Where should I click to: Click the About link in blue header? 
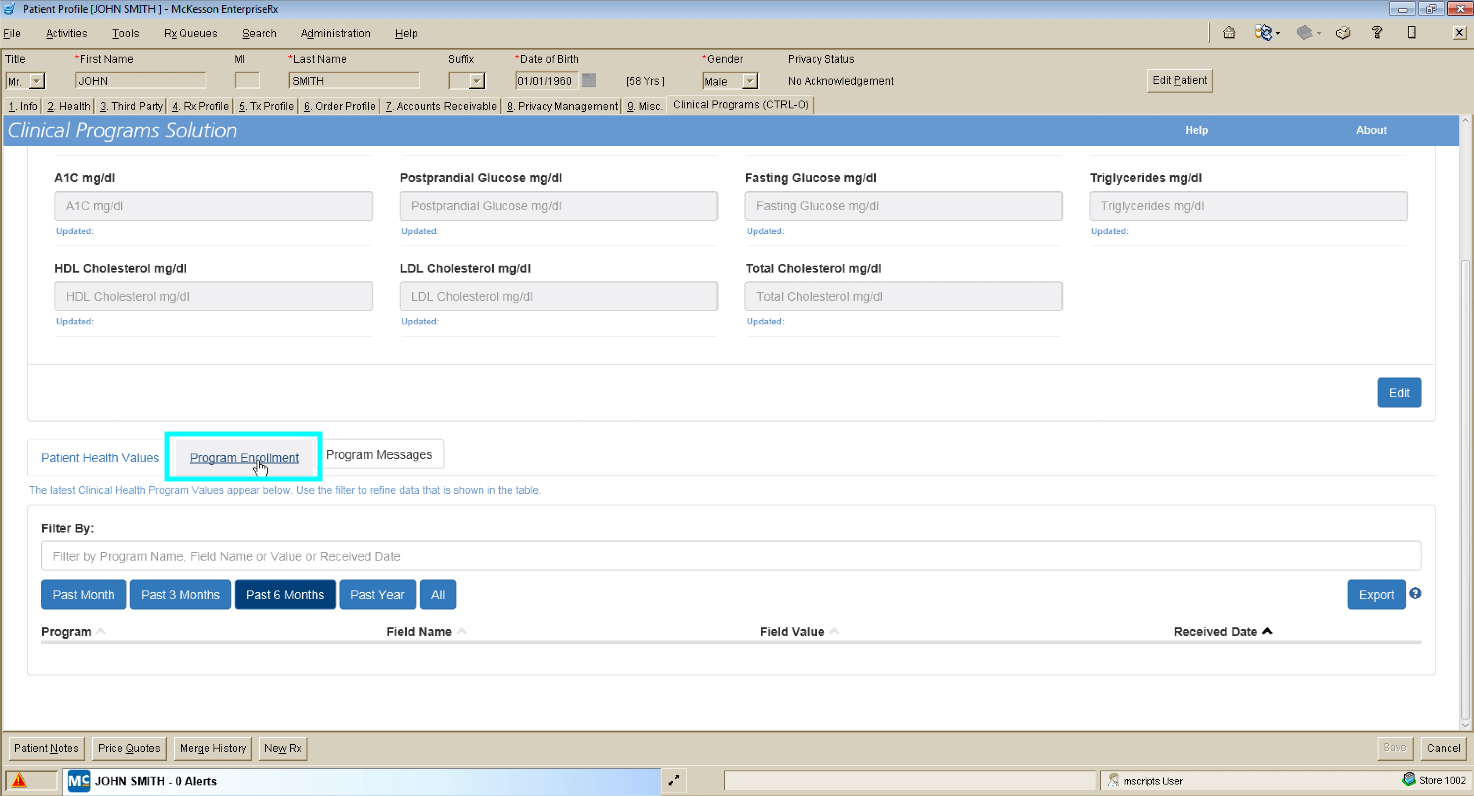point(1371,130)
